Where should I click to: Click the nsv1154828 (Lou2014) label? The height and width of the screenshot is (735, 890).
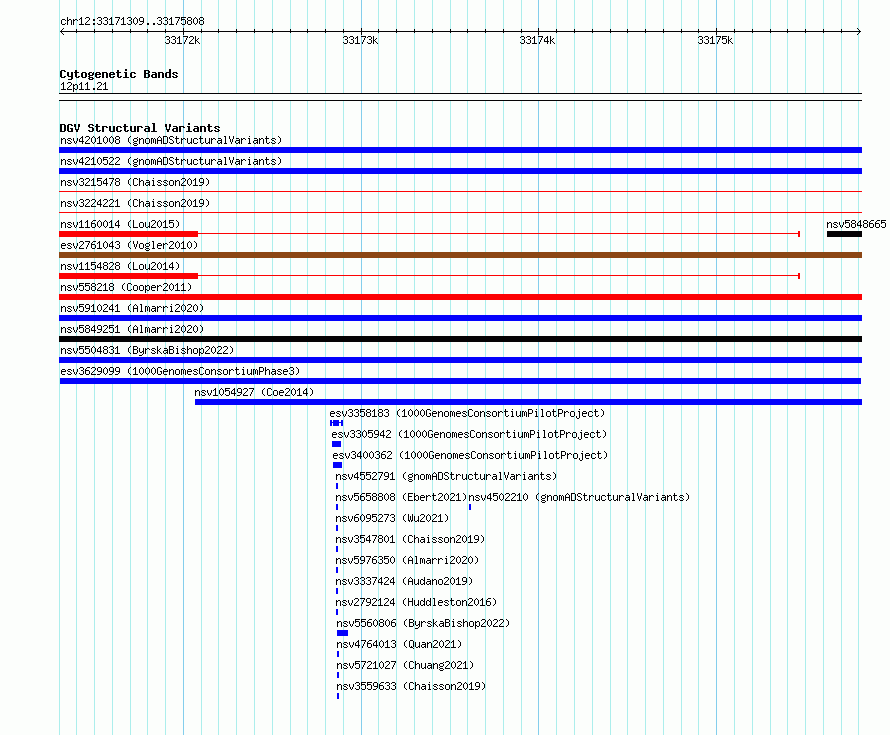pyautogui.click(x=120, y=266)
